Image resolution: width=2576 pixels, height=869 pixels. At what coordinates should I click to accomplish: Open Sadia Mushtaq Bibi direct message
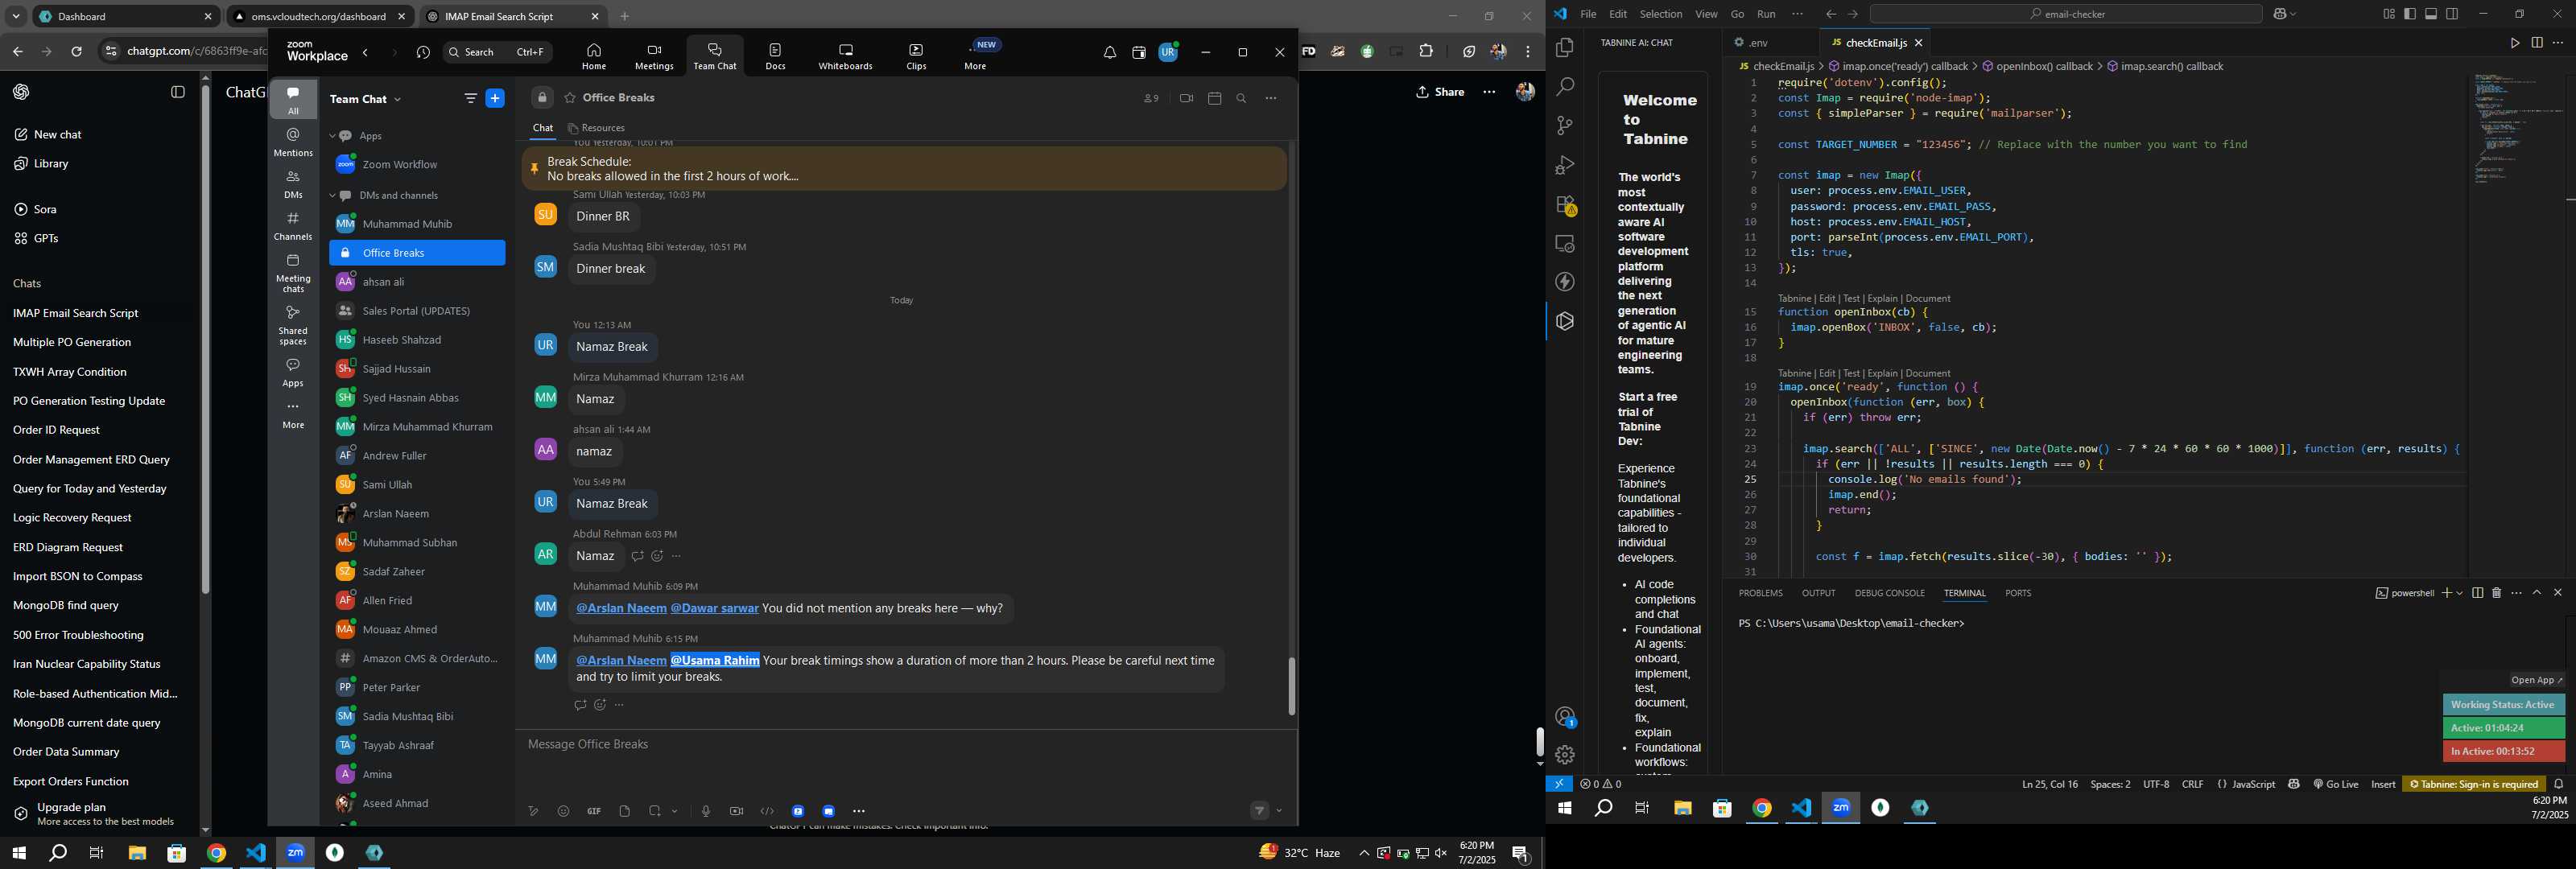pyautogui.click(x=407, y=716)
